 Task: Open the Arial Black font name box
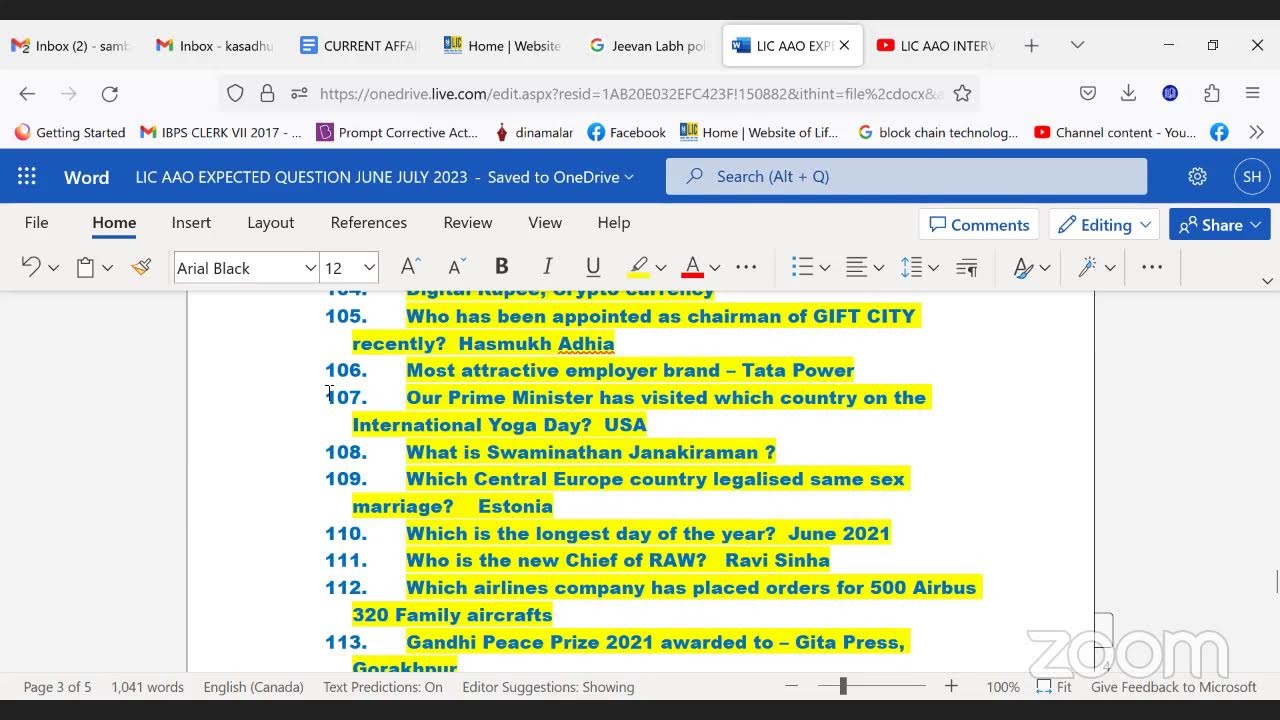click(246, 268)
